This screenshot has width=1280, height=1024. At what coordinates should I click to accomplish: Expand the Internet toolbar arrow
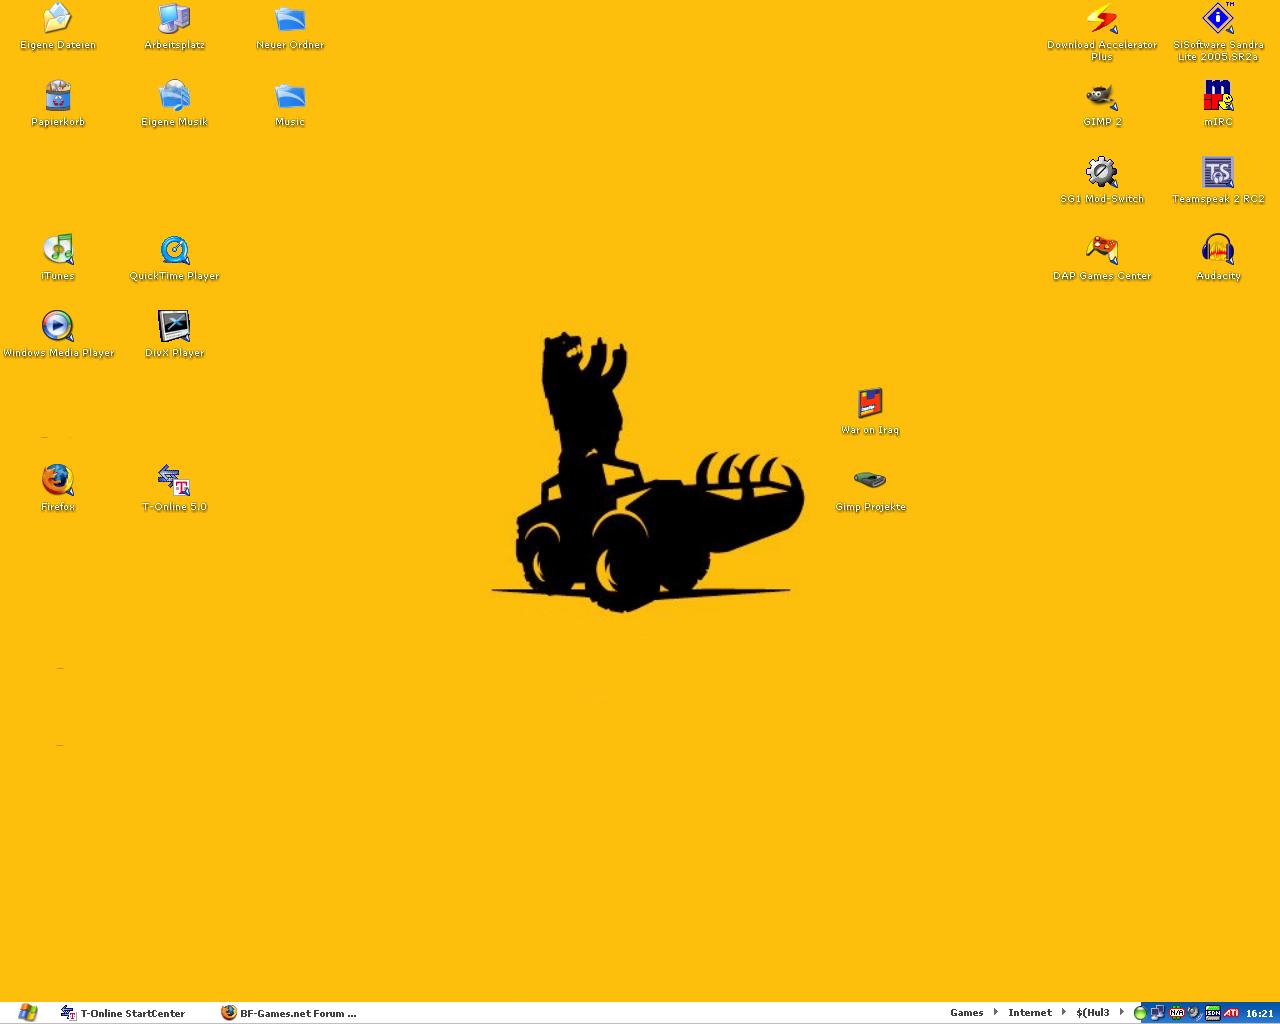pyautogui.click(x=1064, y=1012)
